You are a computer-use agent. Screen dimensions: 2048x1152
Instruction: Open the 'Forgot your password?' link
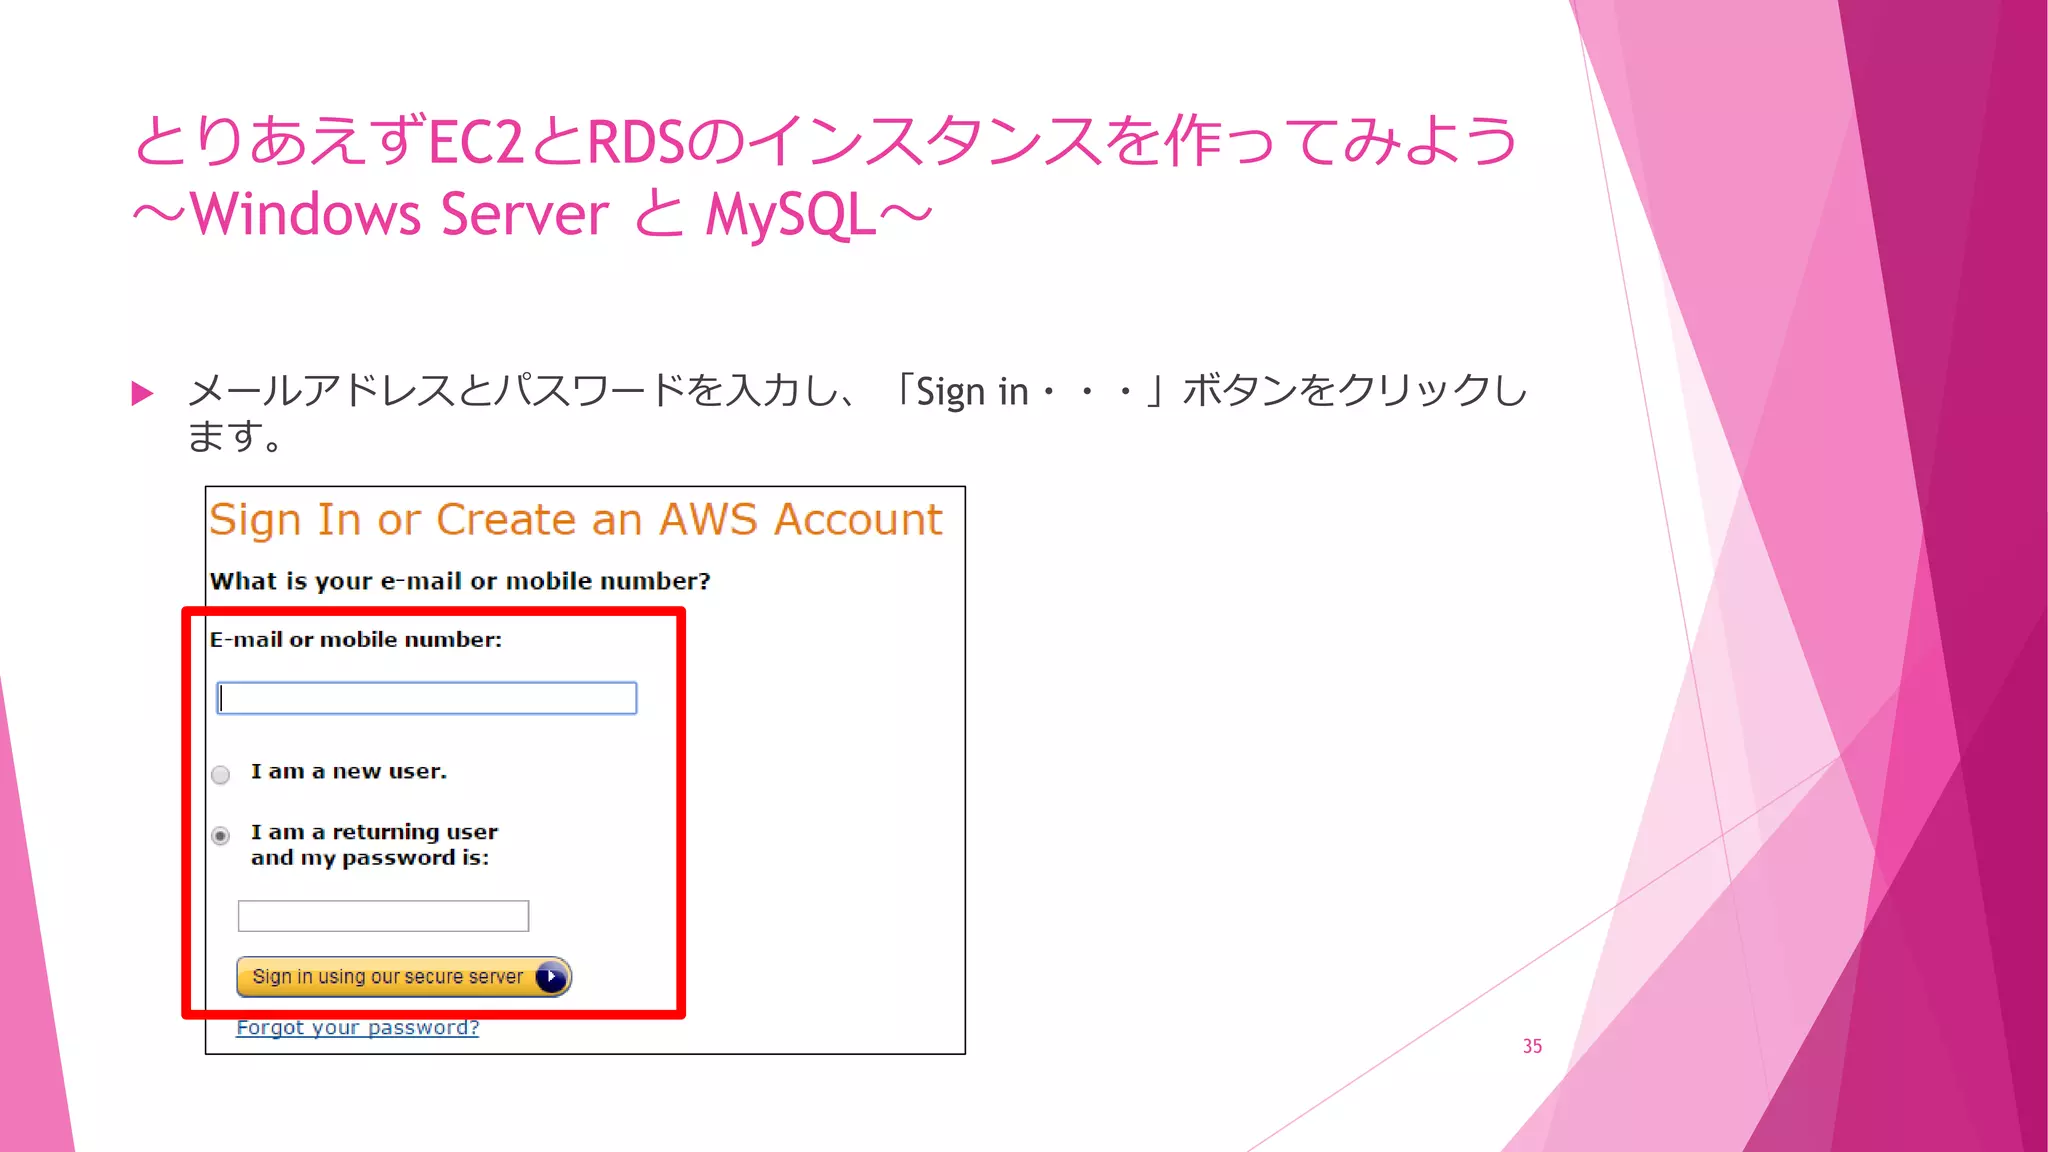pos(357,1028)
